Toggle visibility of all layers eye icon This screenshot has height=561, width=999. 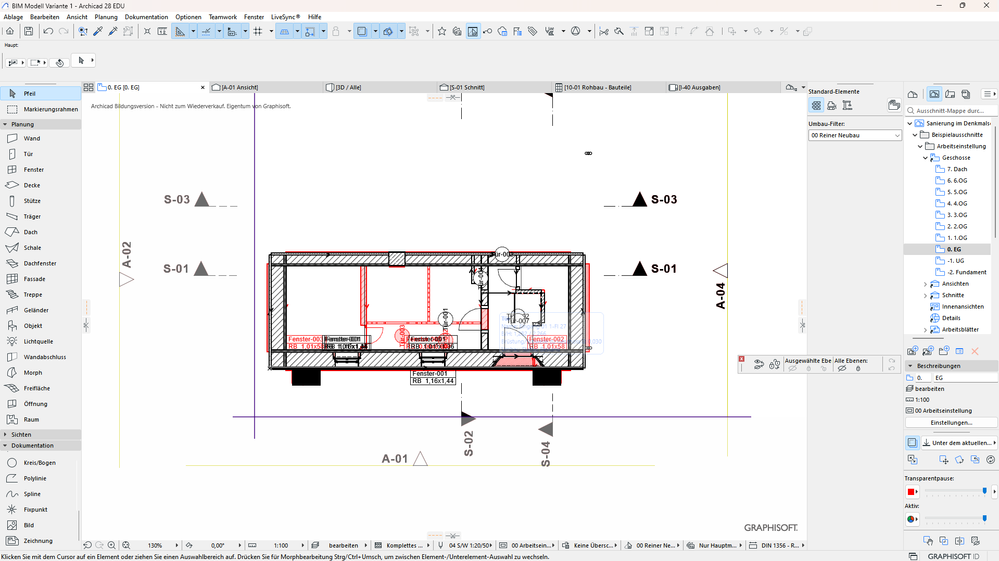tap(842, 369)
